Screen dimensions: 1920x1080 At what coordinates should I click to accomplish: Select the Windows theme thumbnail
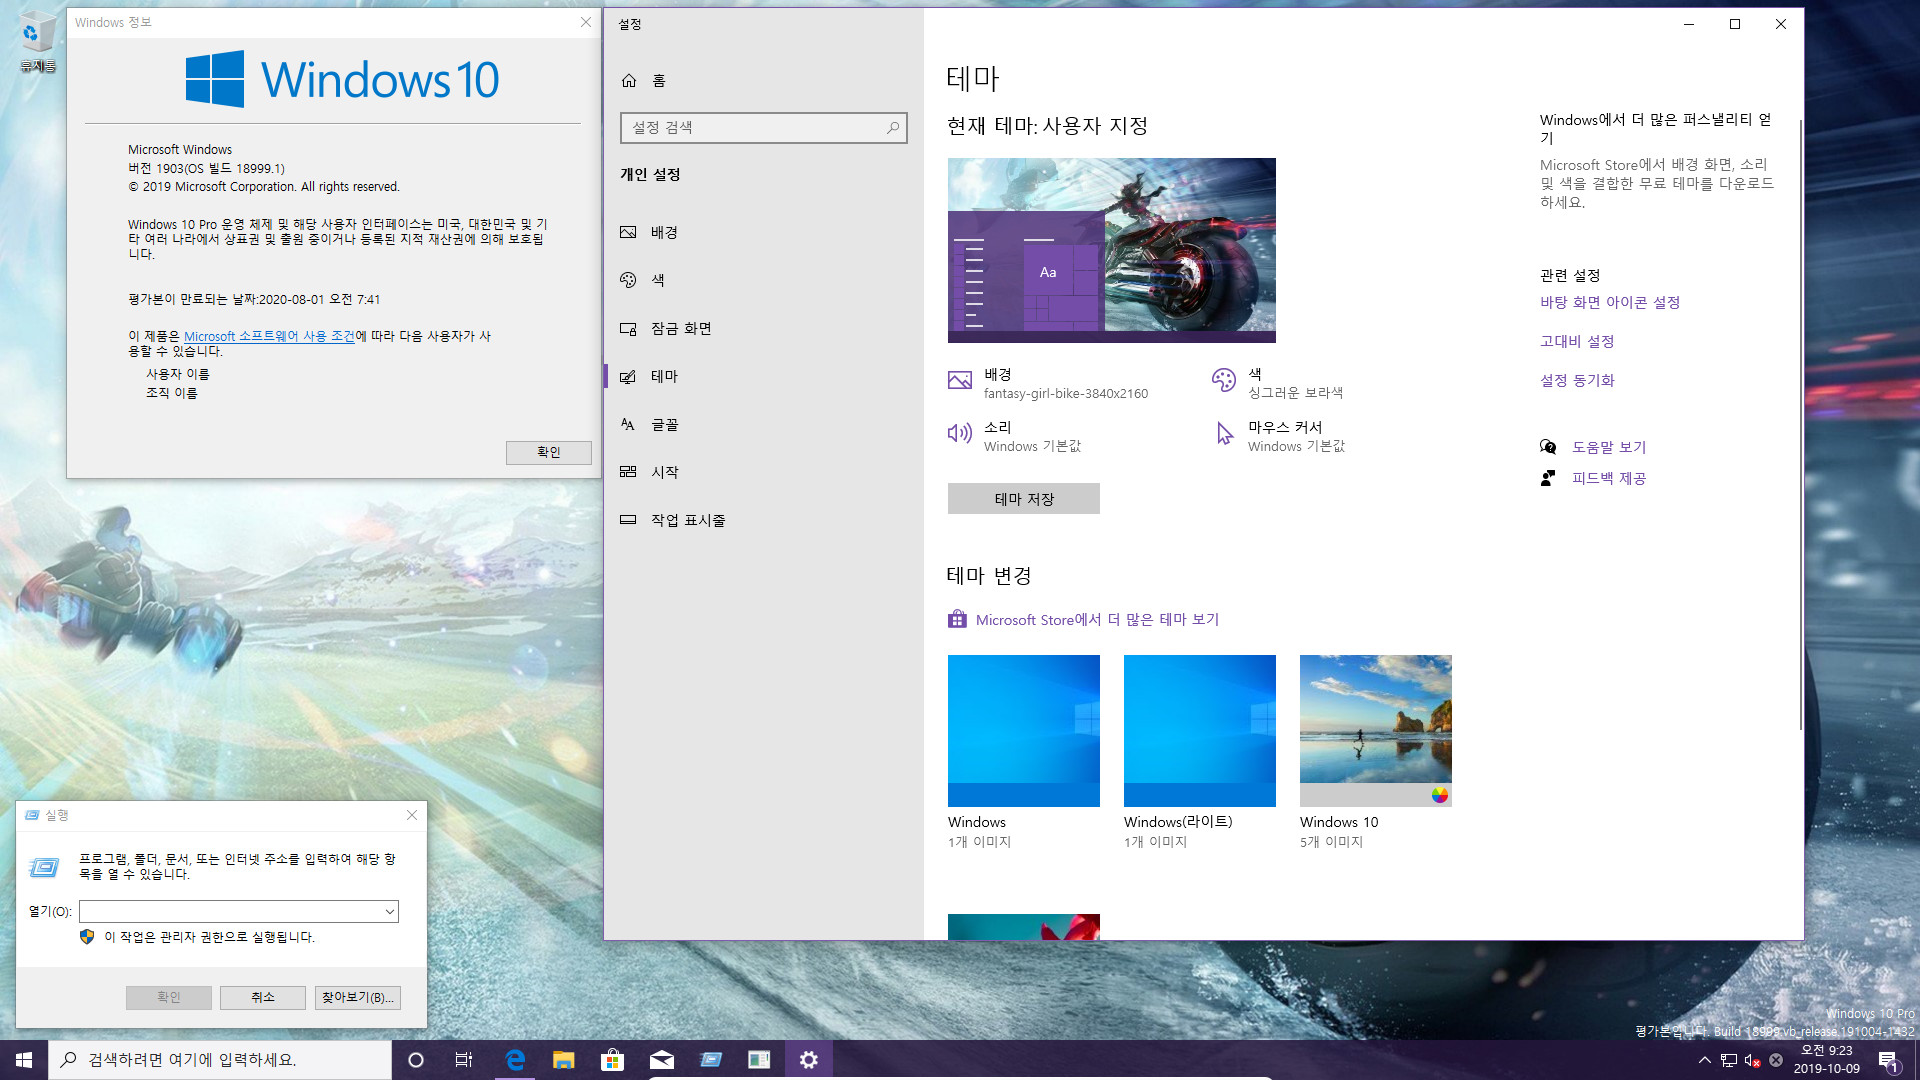click(1024, 731)
